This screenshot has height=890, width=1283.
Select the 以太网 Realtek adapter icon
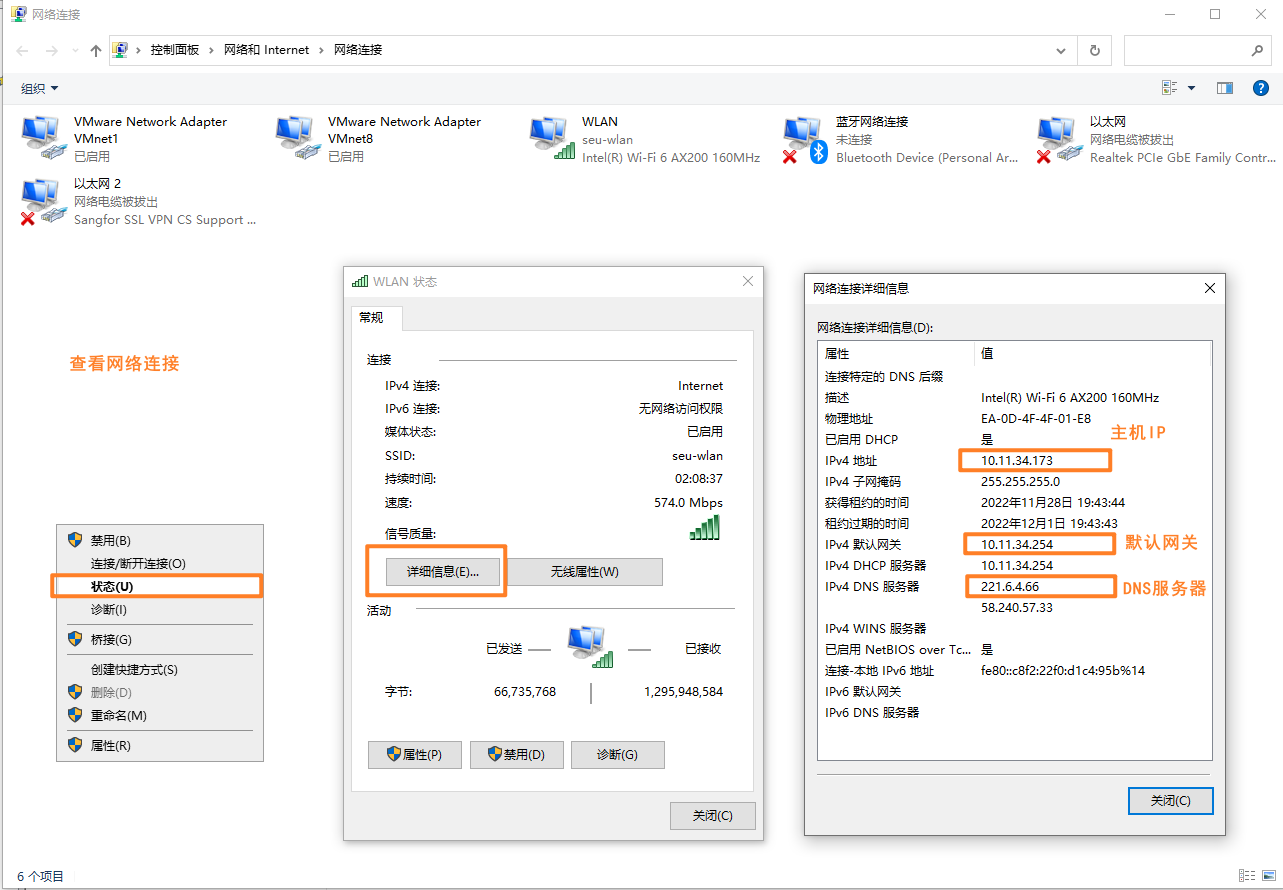coord(1060,138)
